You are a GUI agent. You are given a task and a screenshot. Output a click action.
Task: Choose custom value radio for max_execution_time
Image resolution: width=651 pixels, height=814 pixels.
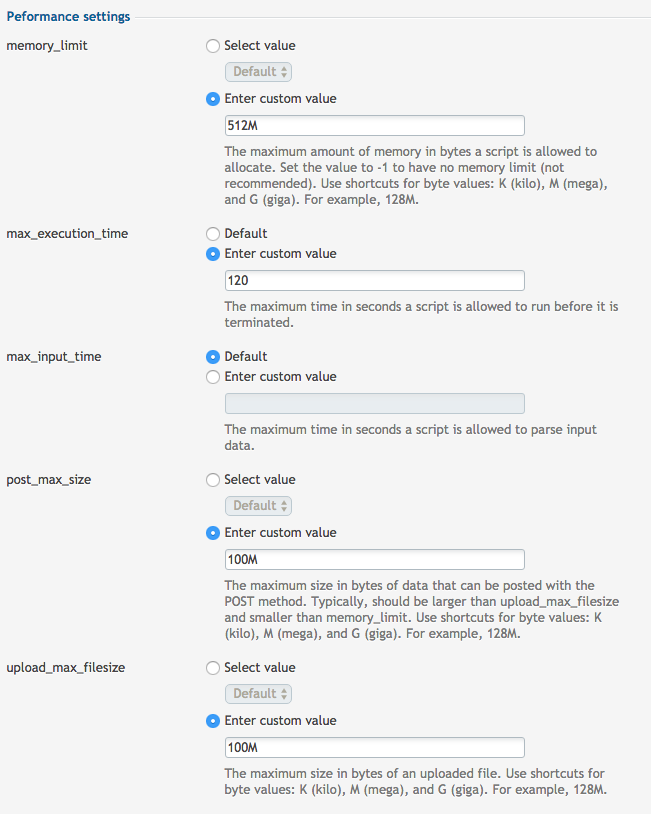click(212, 254)
